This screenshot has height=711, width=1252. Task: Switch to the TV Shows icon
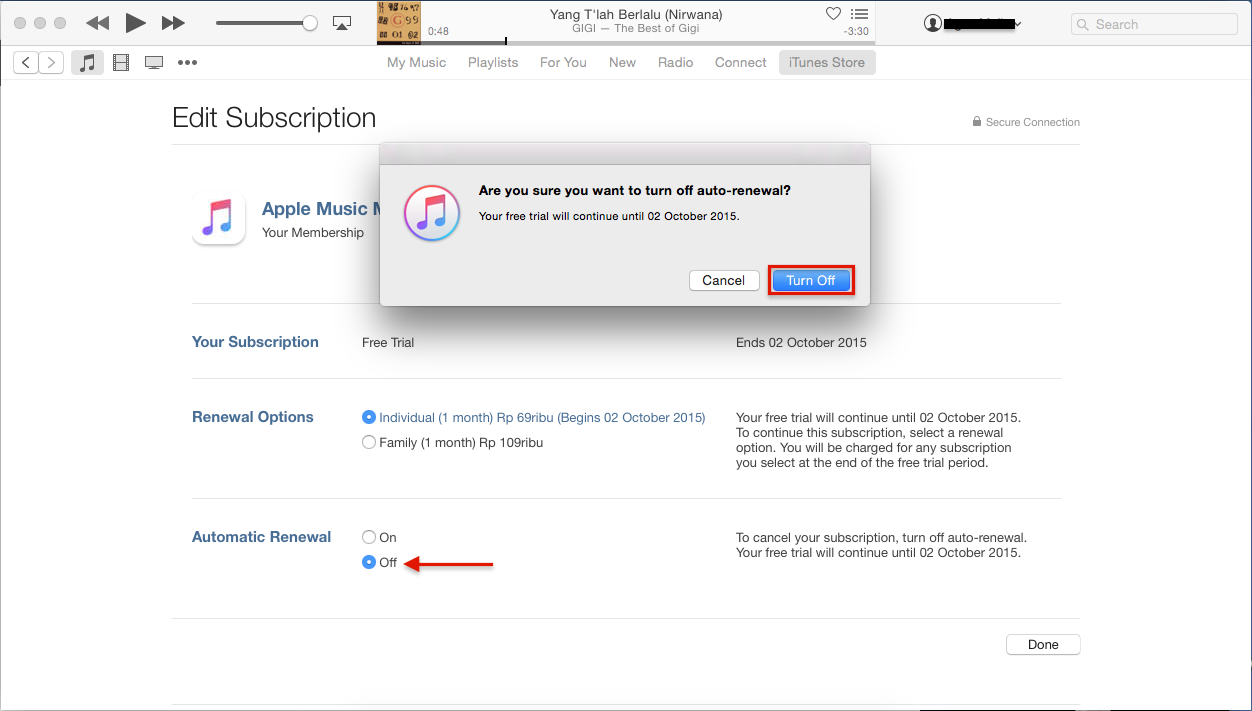coord(154,63)
